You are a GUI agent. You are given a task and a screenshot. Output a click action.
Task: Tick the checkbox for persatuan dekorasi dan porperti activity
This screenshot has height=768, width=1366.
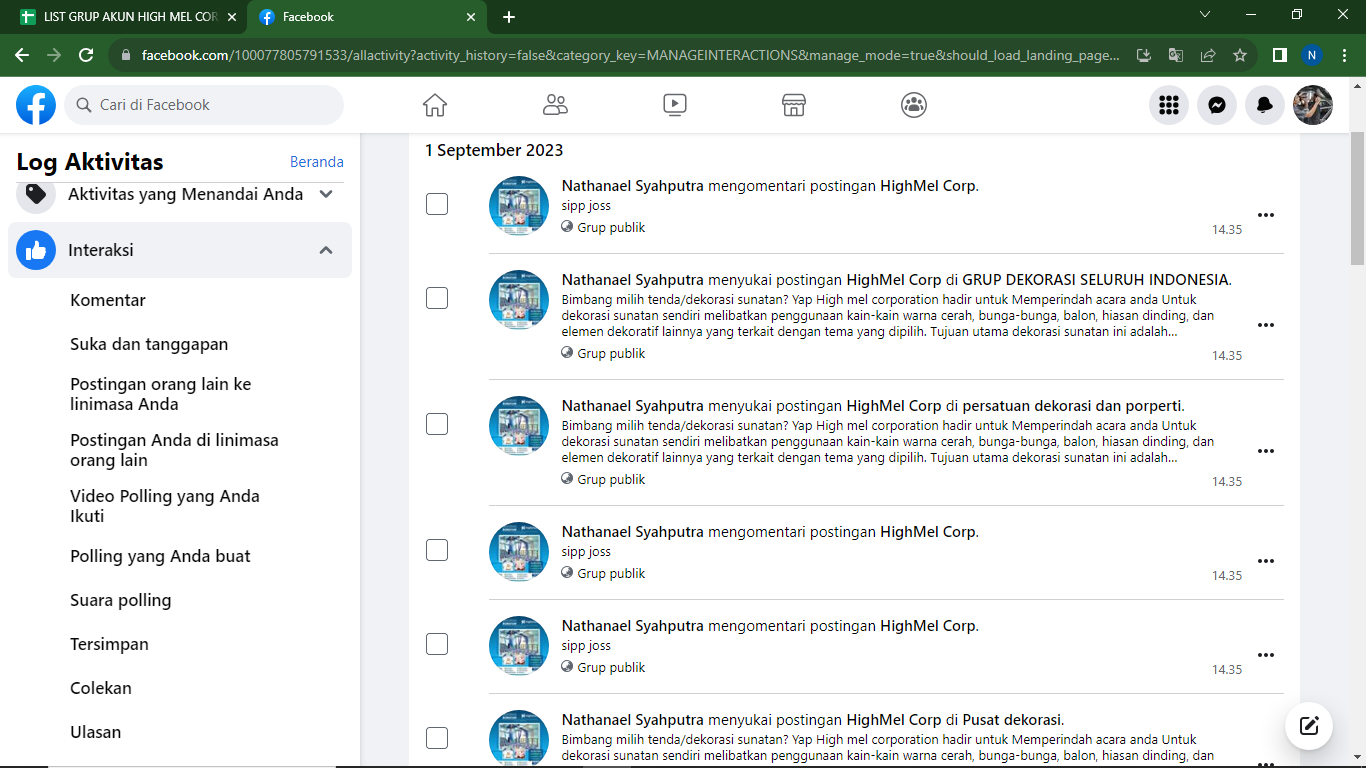coord(437,424)
